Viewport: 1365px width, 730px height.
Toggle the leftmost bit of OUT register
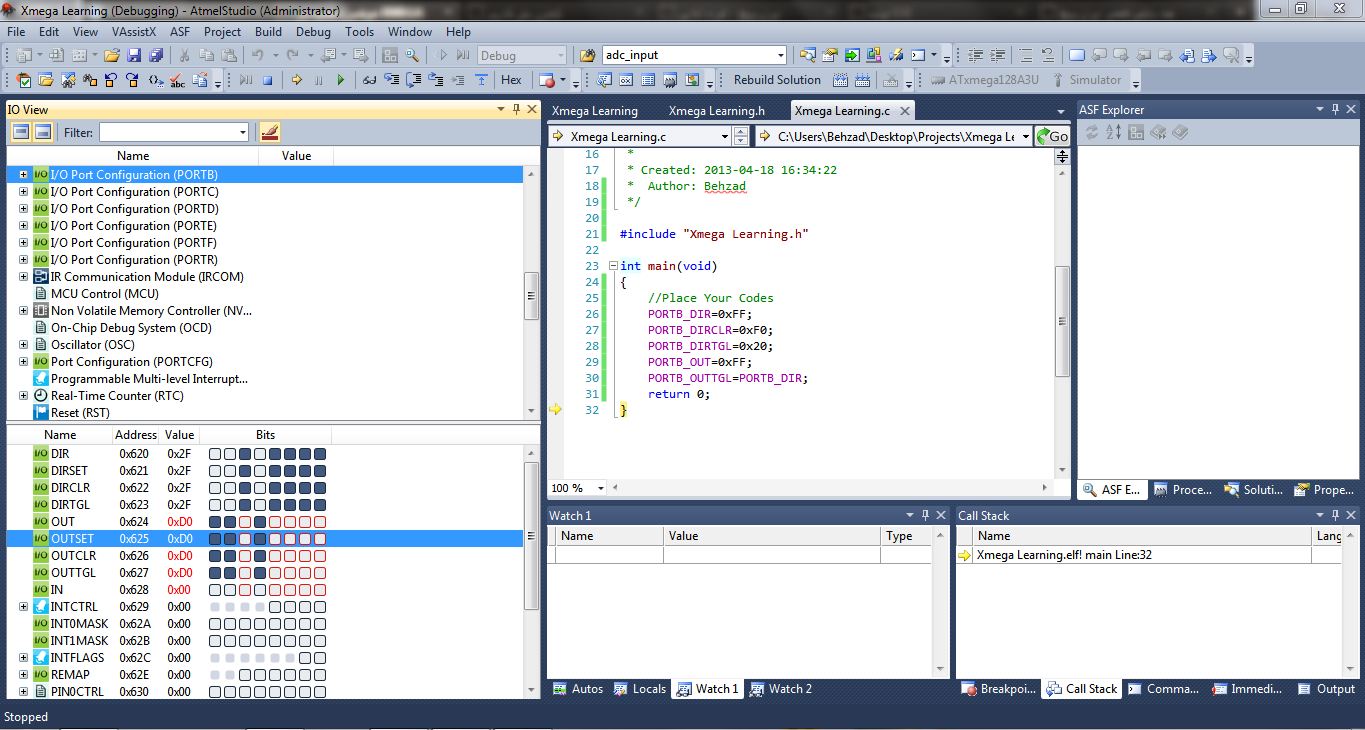pos(215,522)
